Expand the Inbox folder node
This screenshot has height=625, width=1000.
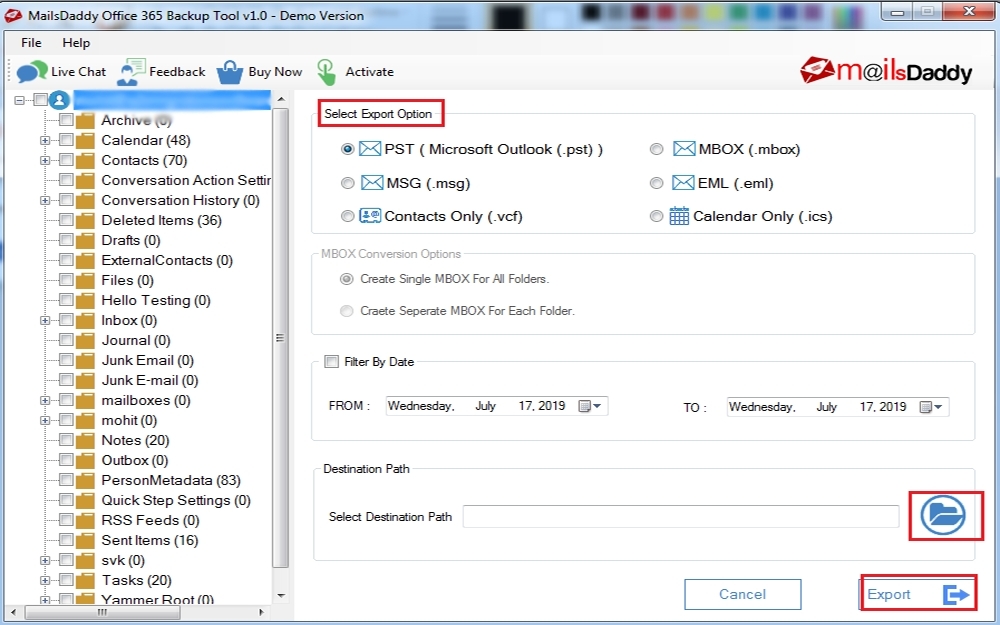point(45,320)
